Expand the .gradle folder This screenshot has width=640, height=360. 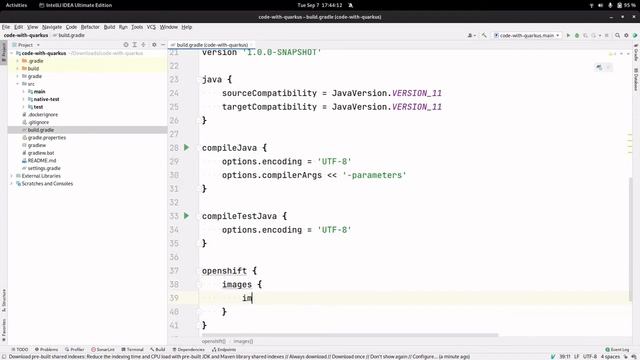(18, 61)
